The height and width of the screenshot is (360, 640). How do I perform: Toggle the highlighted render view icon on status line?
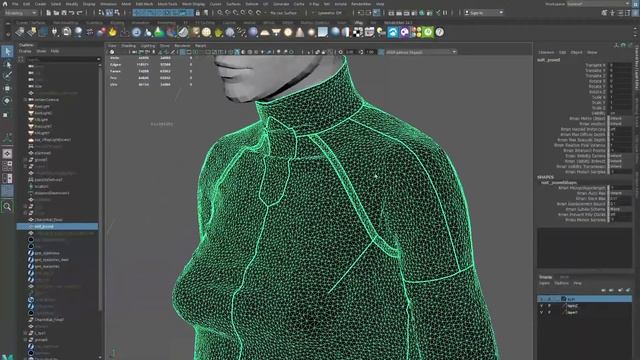pos(377,13)
